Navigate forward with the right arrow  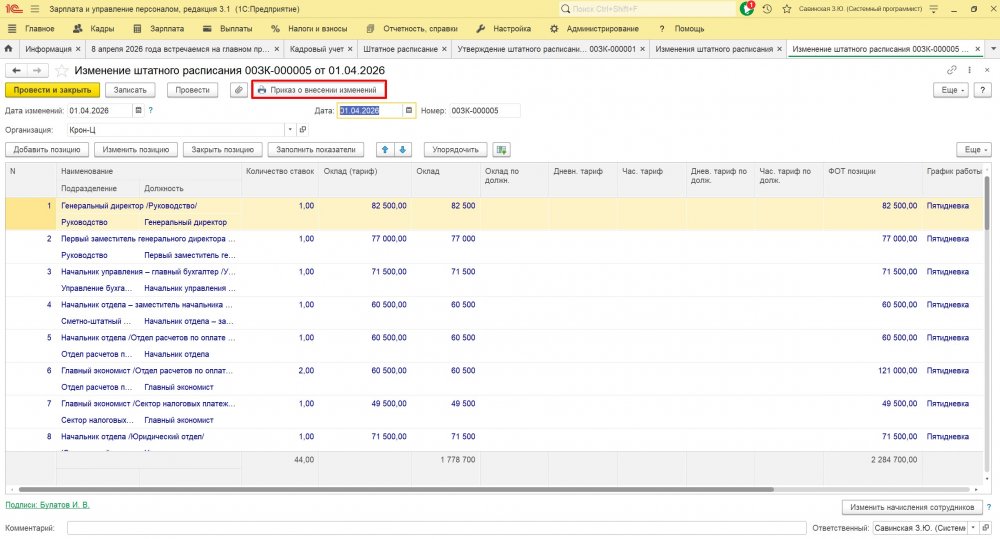tap(37, 70)
